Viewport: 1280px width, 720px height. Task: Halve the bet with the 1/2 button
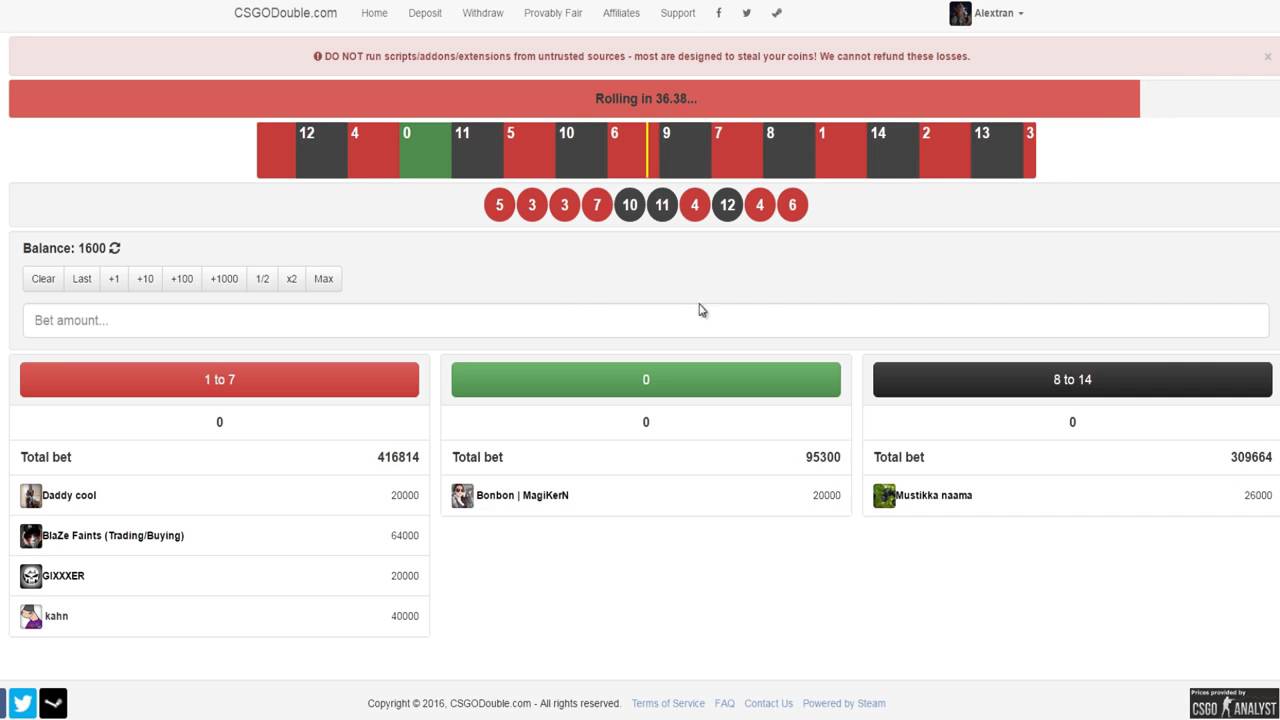click(262, 279)
